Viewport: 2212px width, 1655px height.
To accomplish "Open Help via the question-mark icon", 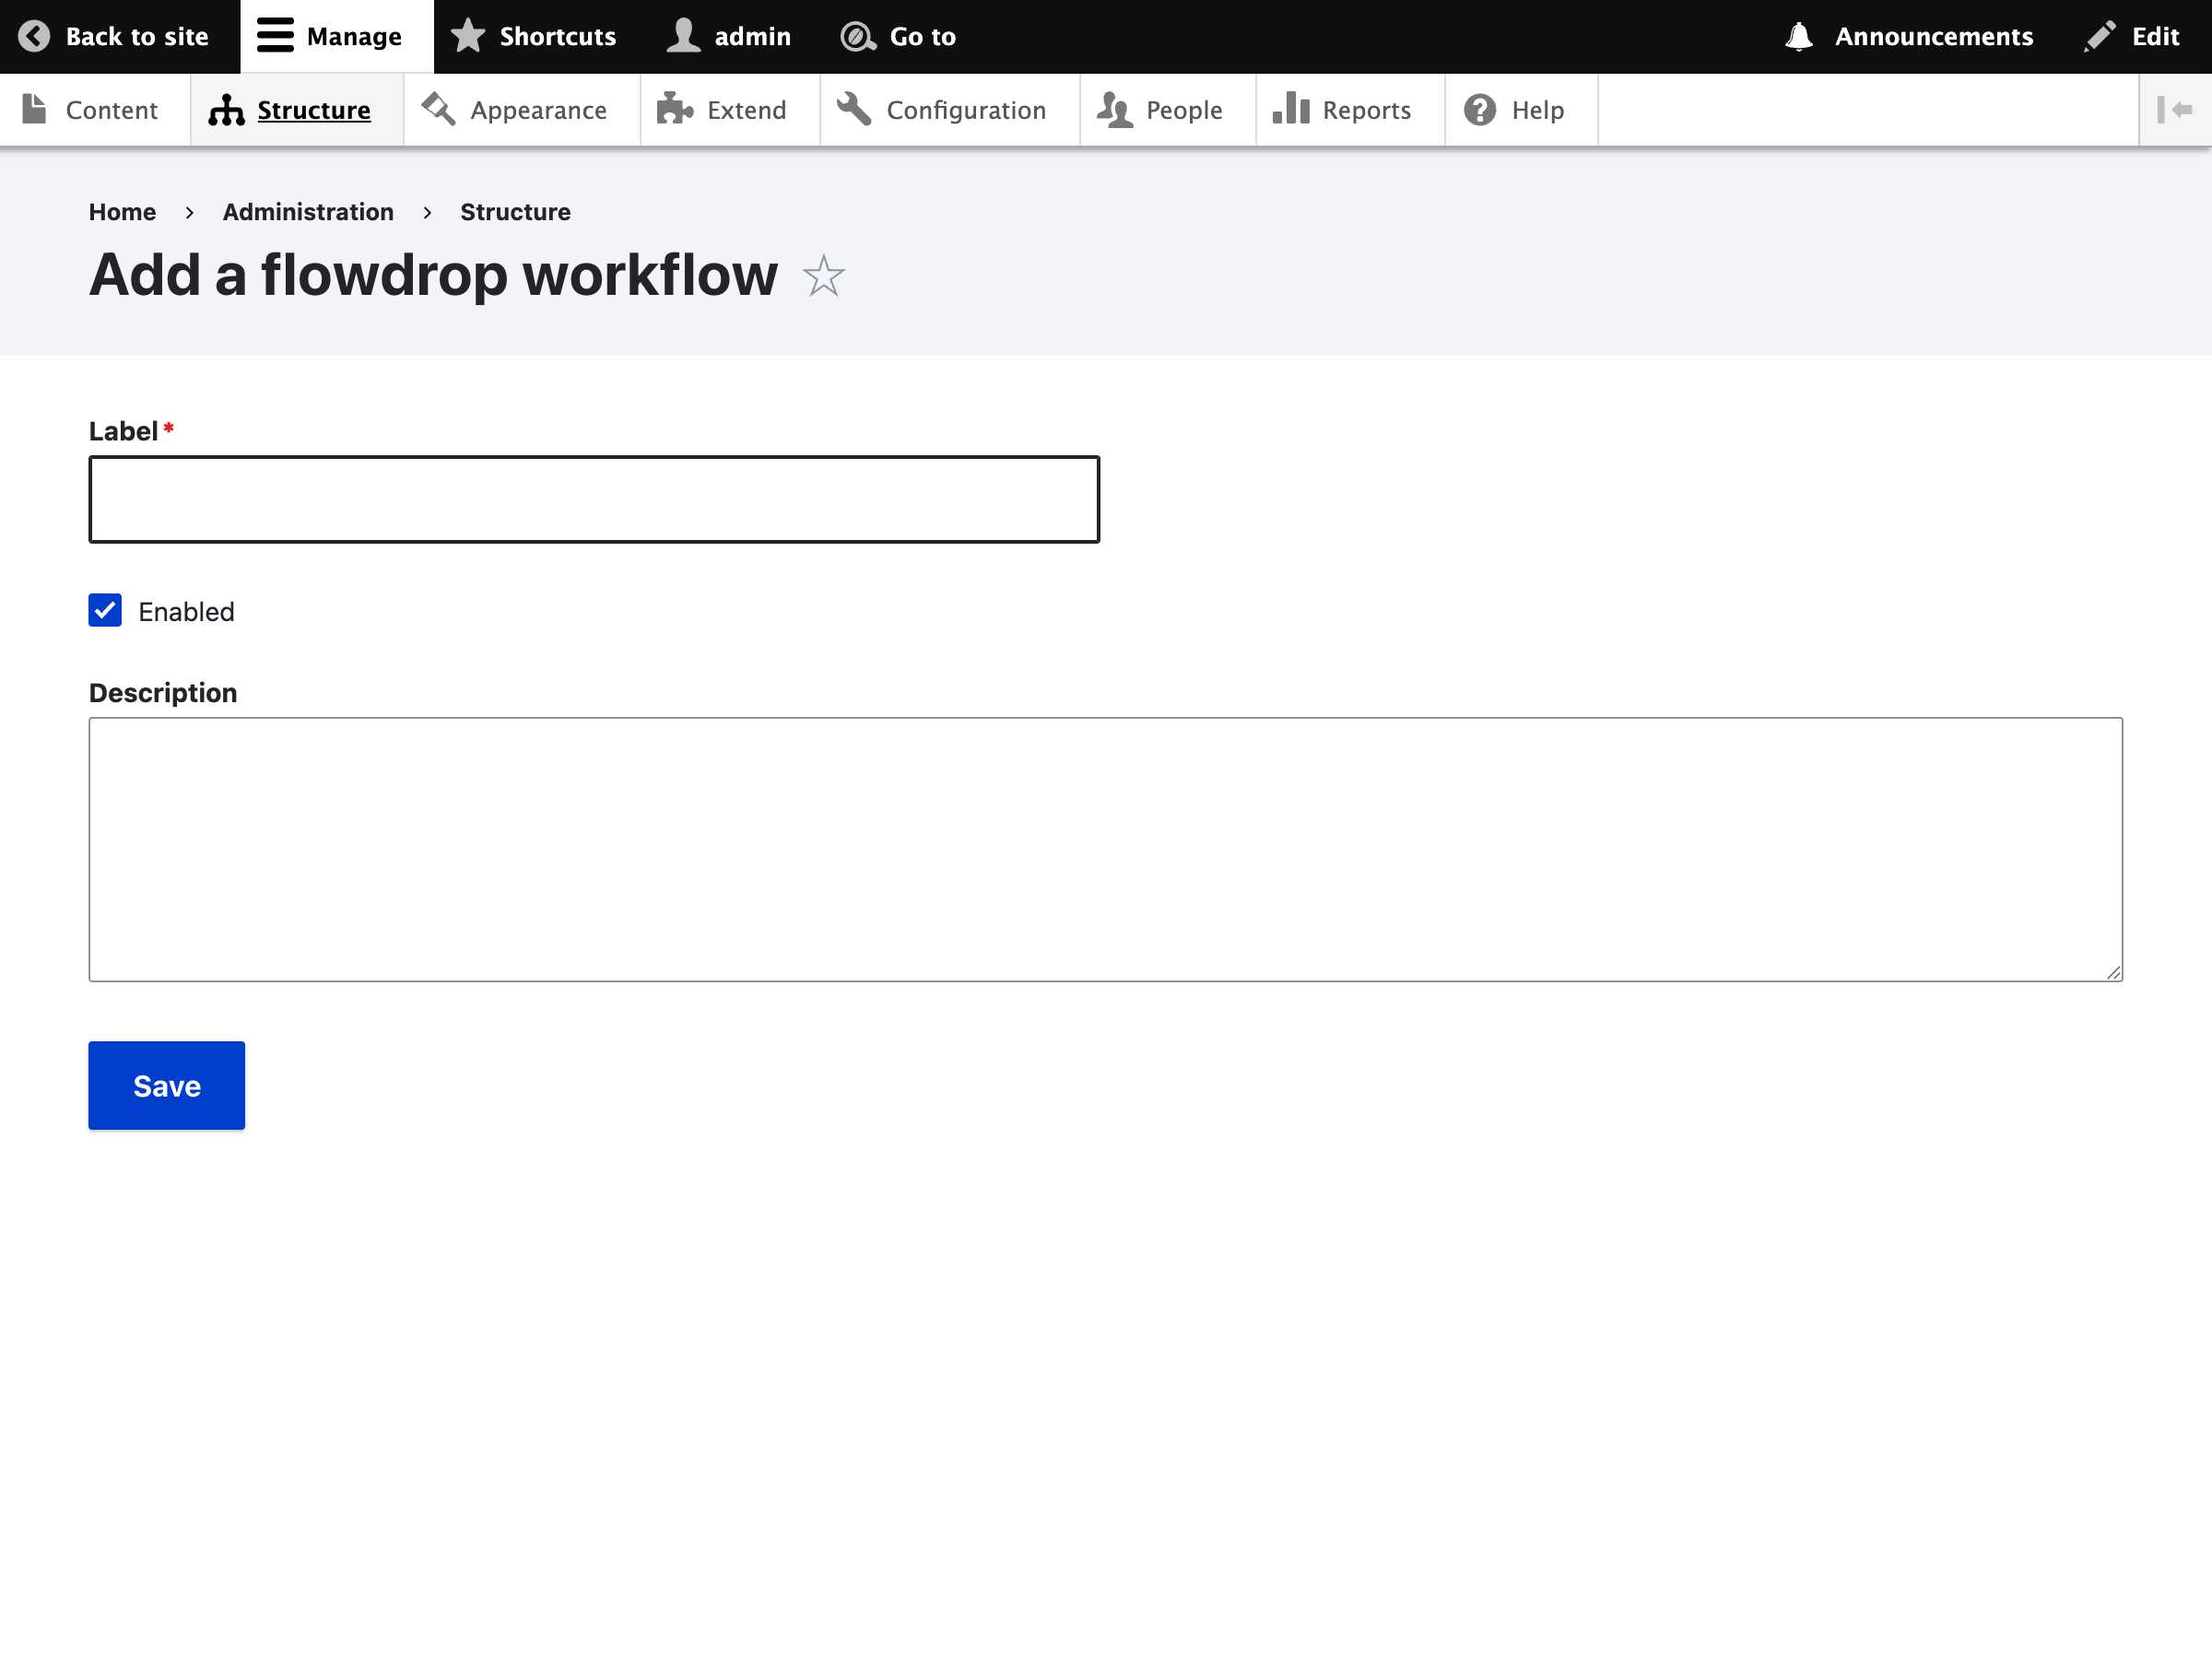I will pyautogui.click(x=1480, y=109).
